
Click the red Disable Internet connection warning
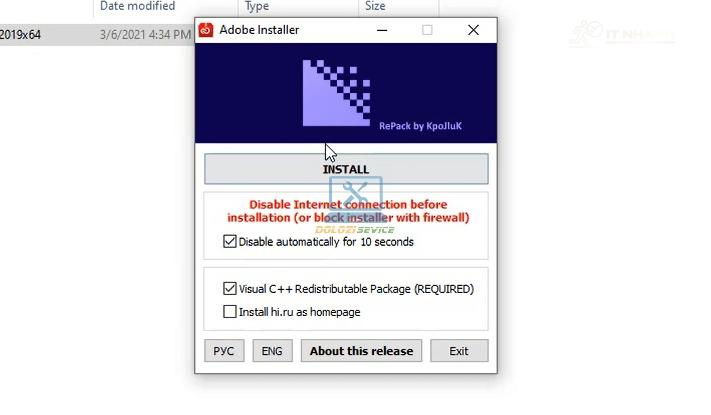[x=348, y=211]
